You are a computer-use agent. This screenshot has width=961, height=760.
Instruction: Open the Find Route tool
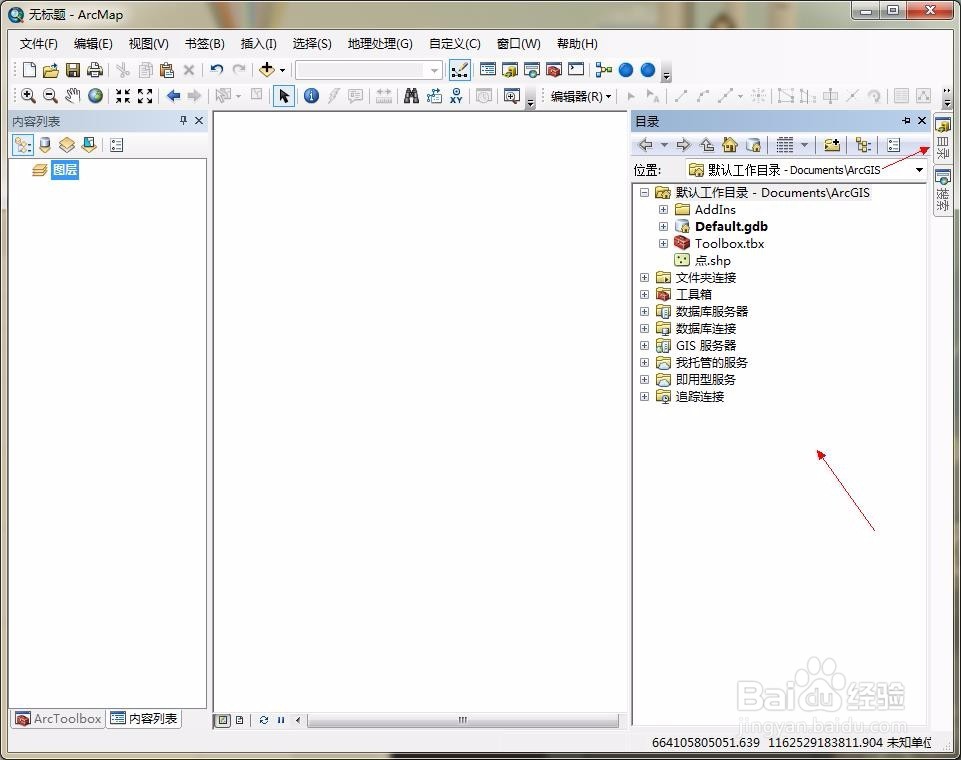coord(434,96)
